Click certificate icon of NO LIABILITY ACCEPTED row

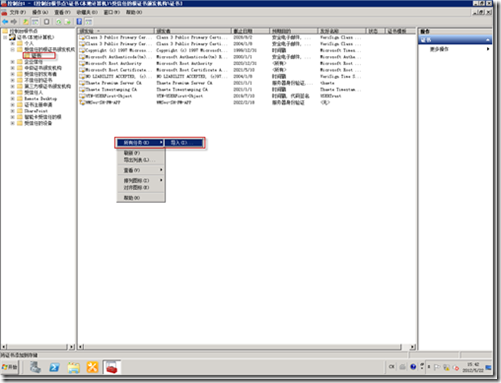82,76
